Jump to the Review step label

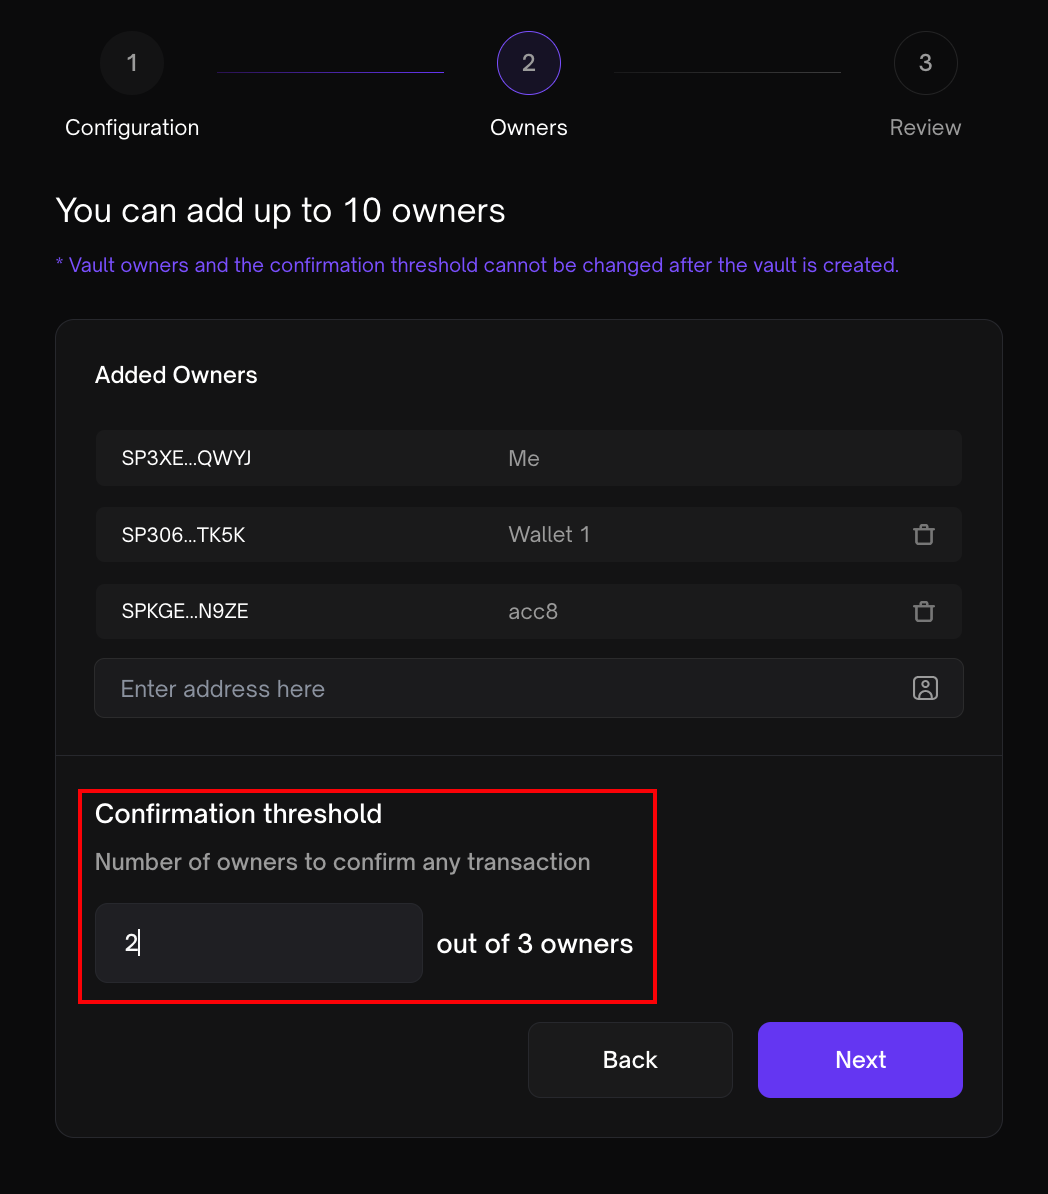coord(925,128)
